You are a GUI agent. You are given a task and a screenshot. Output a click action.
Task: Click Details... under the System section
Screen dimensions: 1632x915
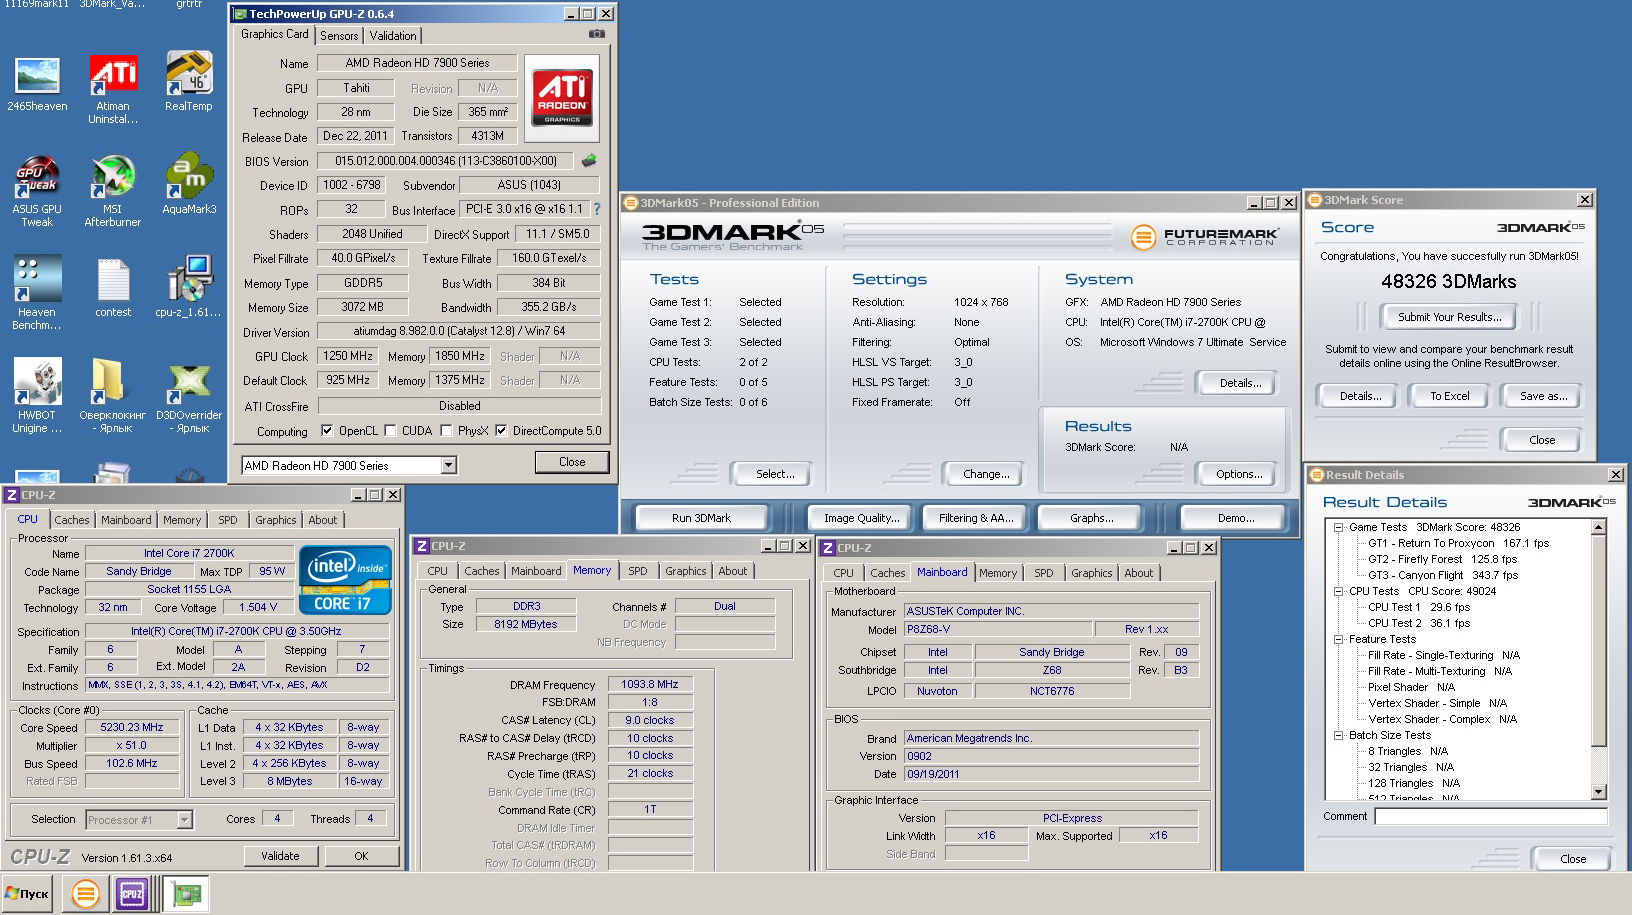coord(1236,383)
